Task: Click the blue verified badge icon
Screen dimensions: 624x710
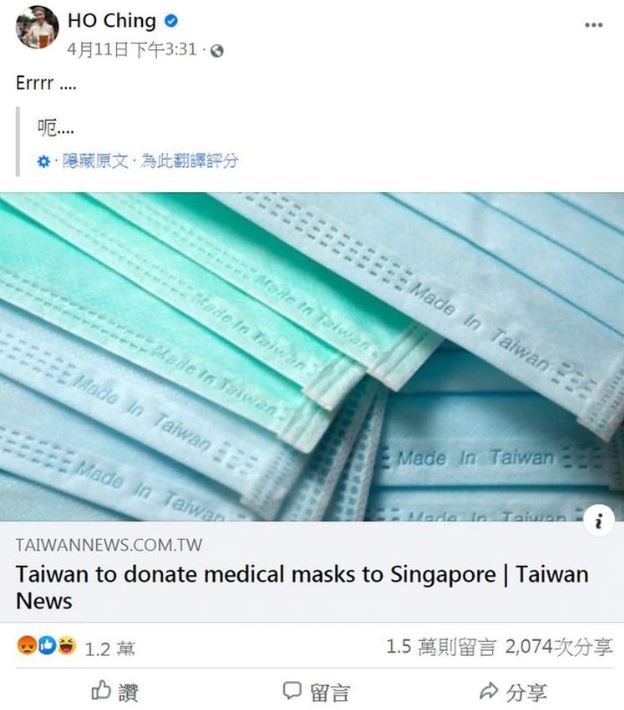Action: pos(171,21)
